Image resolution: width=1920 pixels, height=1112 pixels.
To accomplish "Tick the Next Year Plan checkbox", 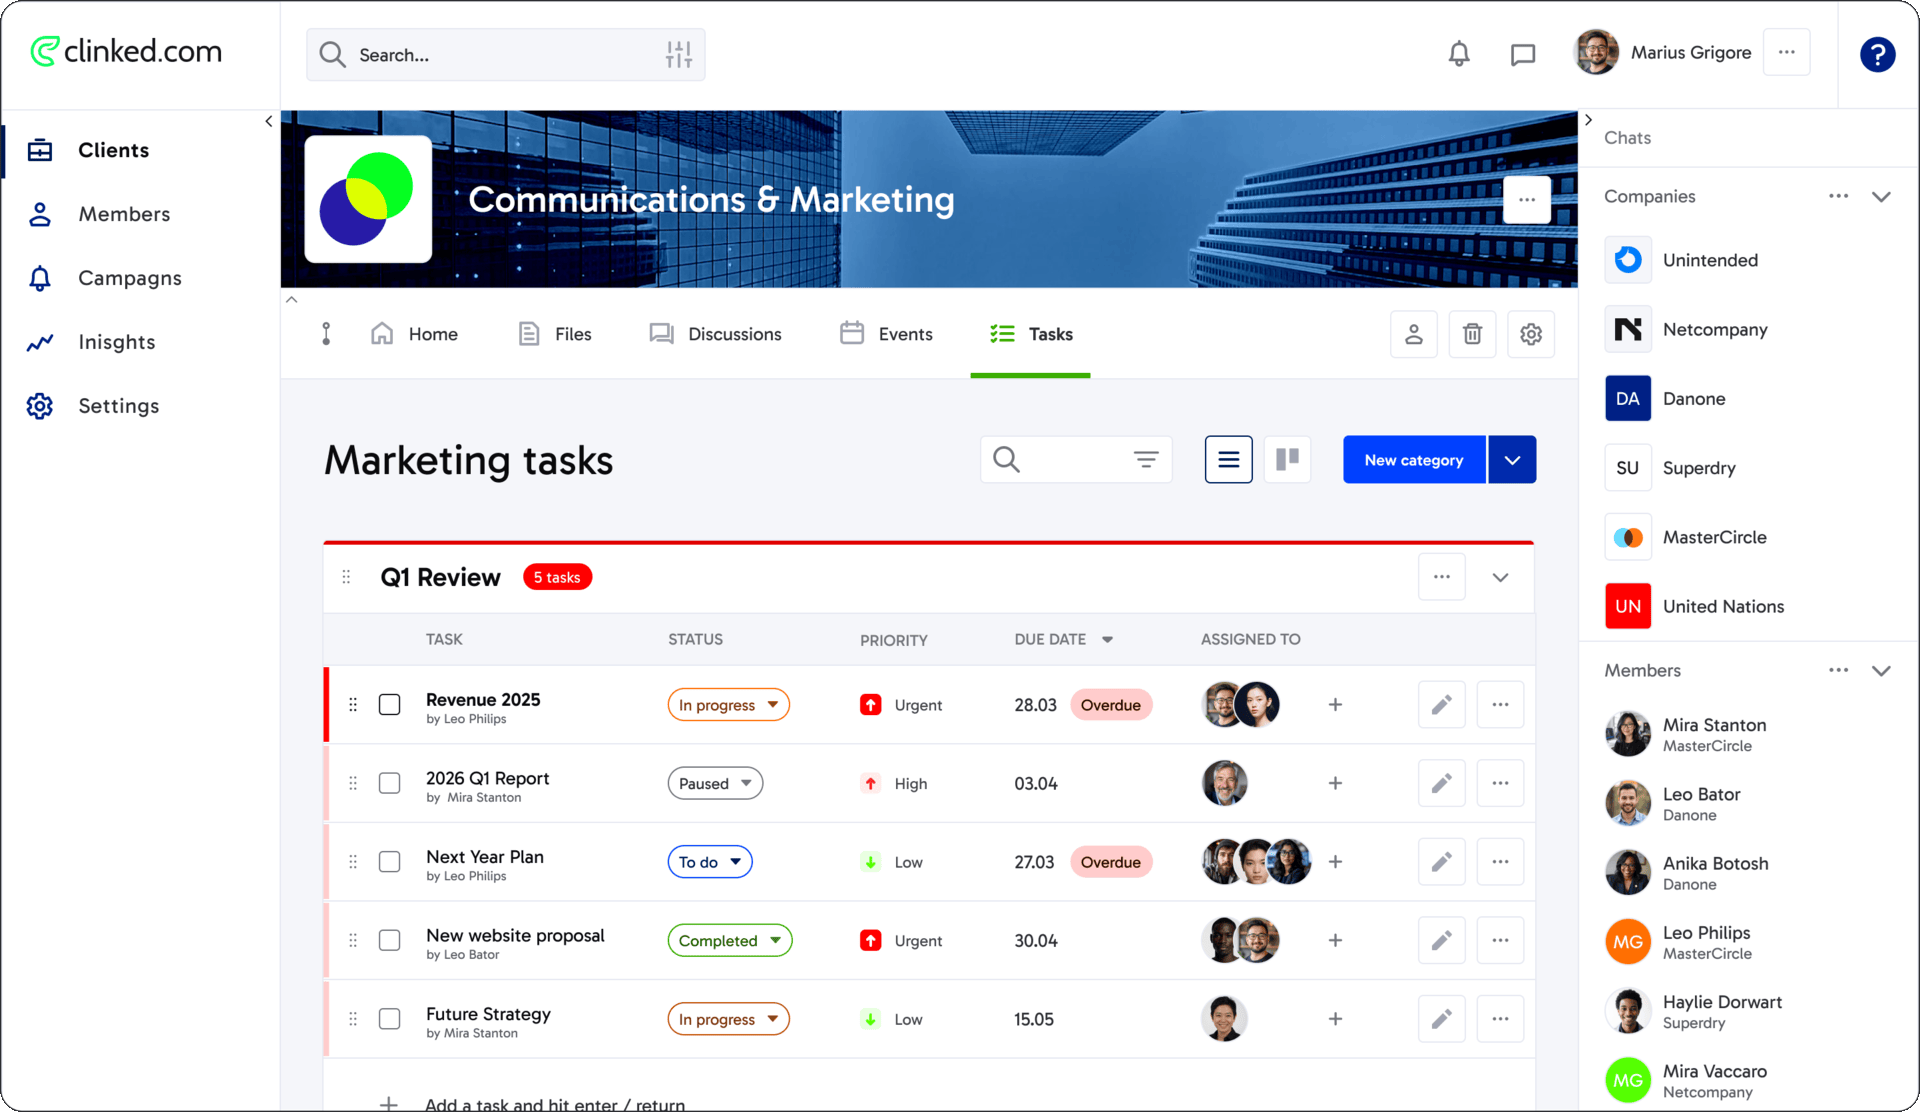I will (390, 862).
